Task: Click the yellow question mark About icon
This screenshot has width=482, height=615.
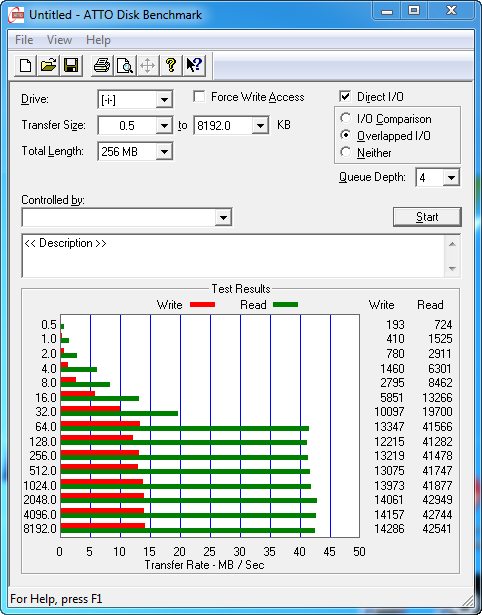Action: point(171,65)
